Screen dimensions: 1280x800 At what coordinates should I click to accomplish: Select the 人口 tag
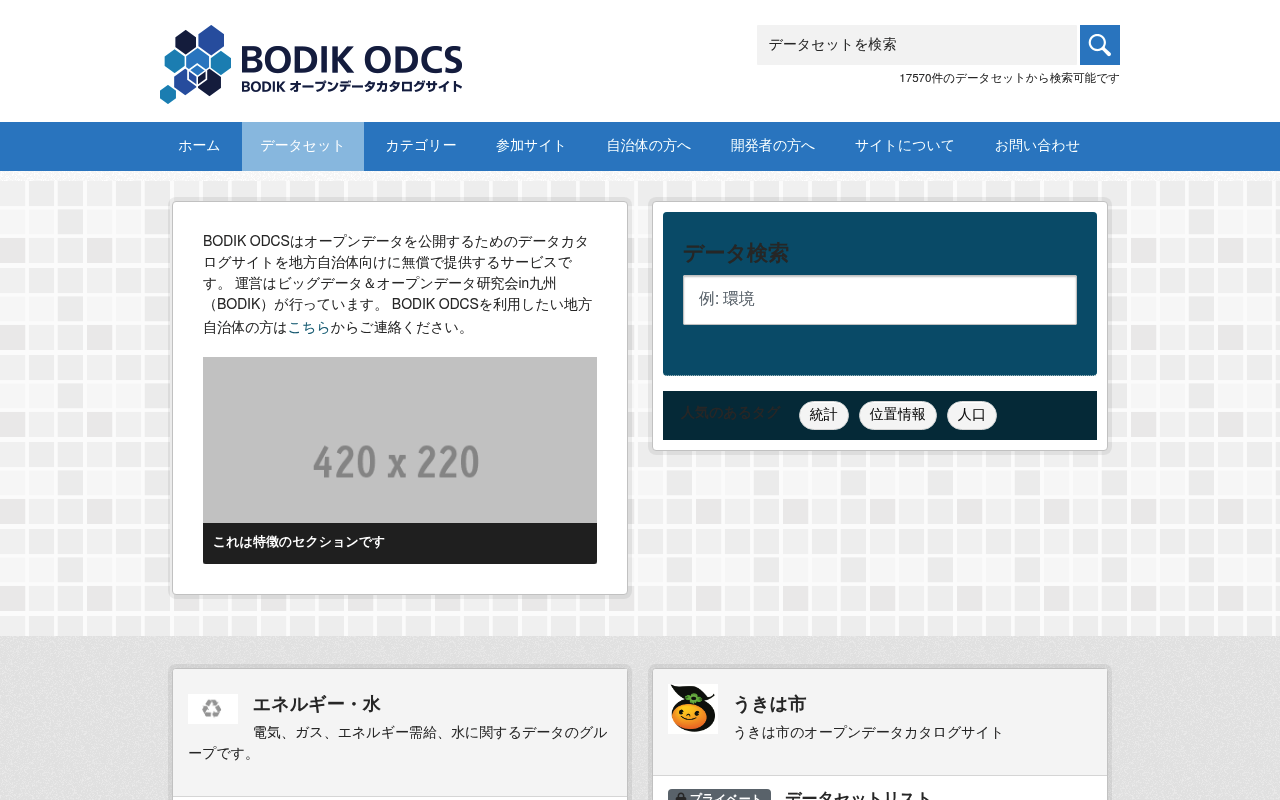tap(972, 415)
